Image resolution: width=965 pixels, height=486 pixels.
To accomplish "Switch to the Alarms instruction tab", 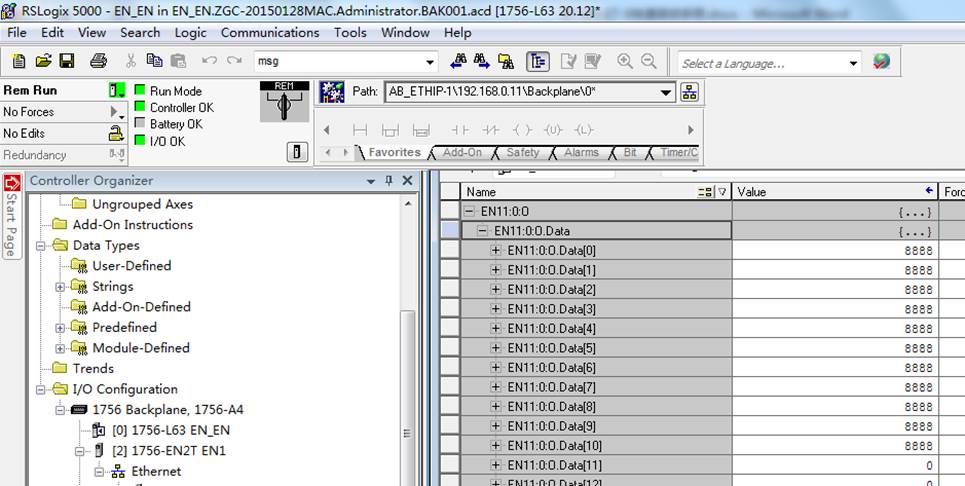I will pyautogui.click(x=581, y=153).
